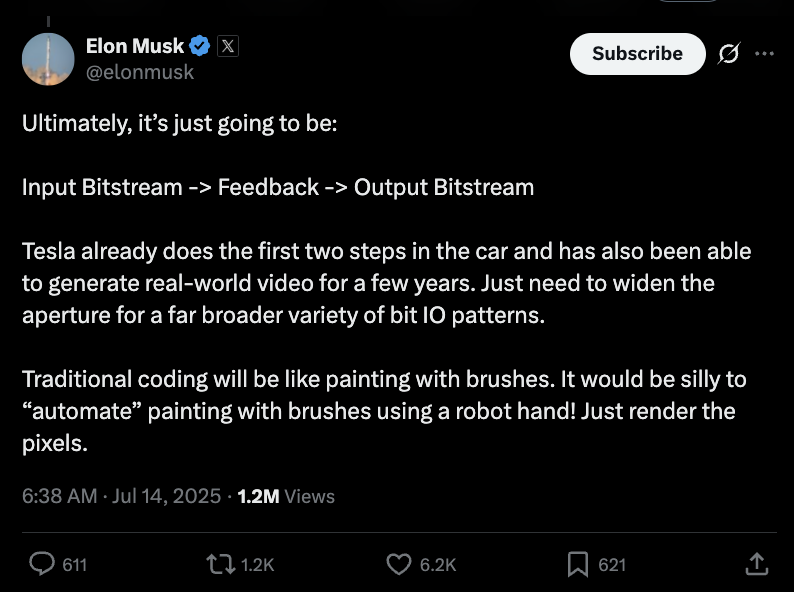Viewport: 794px width, 592px height.
Task: Click the 6.2K likes count
Action: 438,565
